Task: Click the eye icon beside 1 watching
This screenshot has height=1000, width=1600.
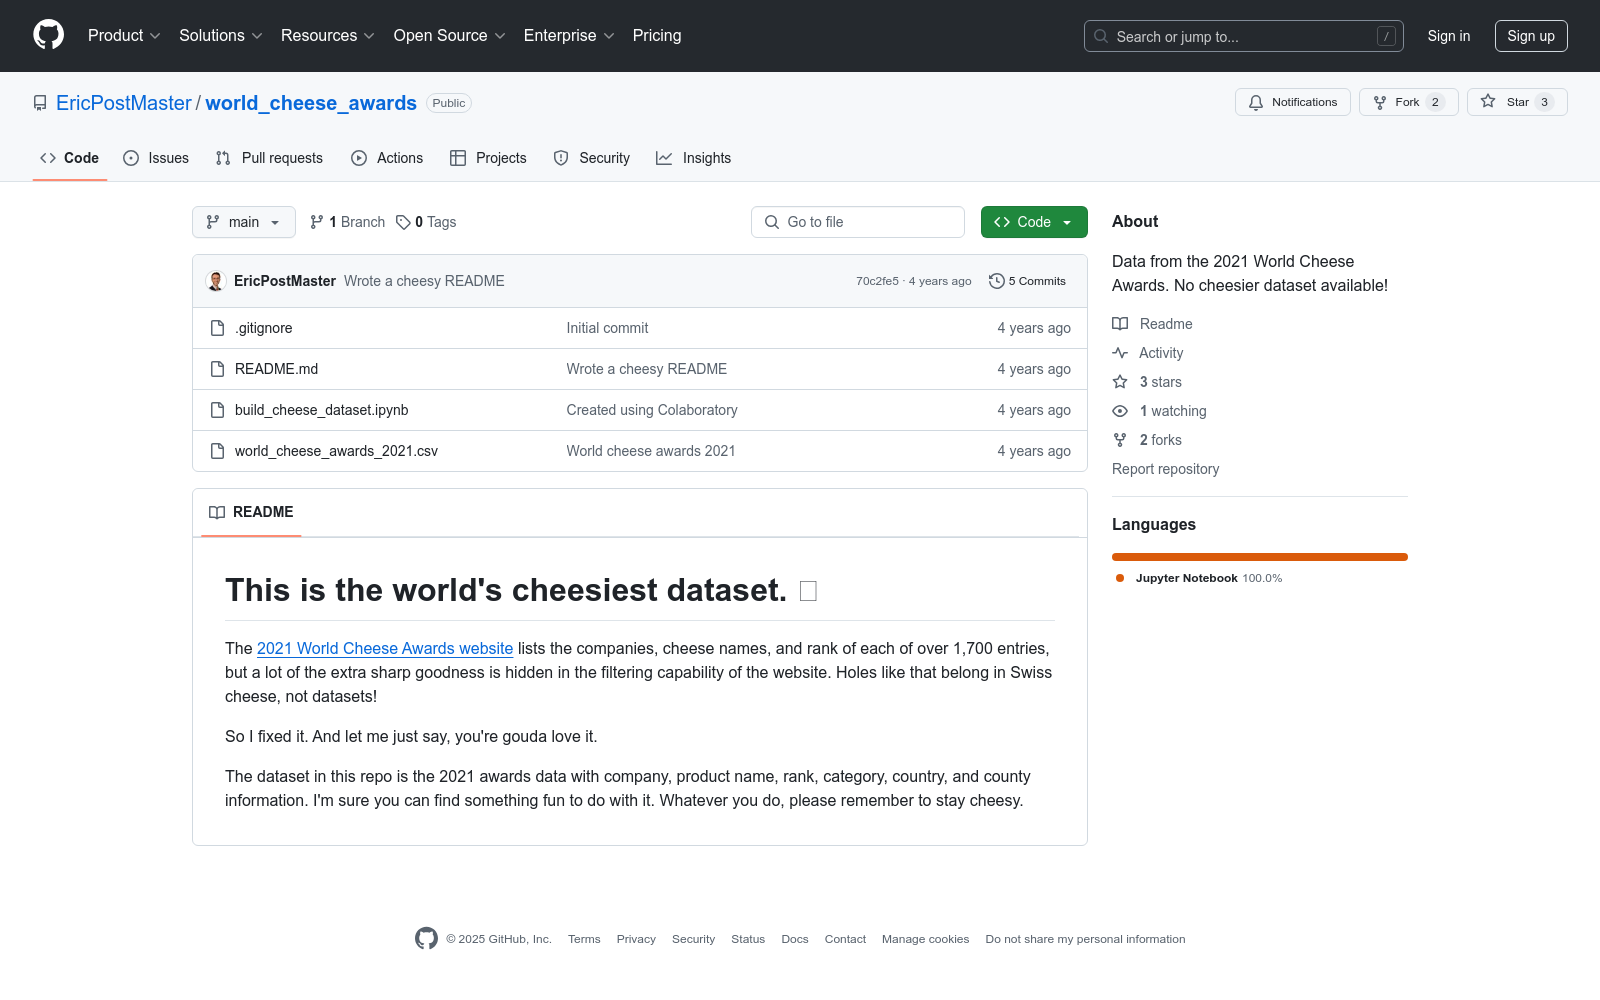Action: (1120, 411)
